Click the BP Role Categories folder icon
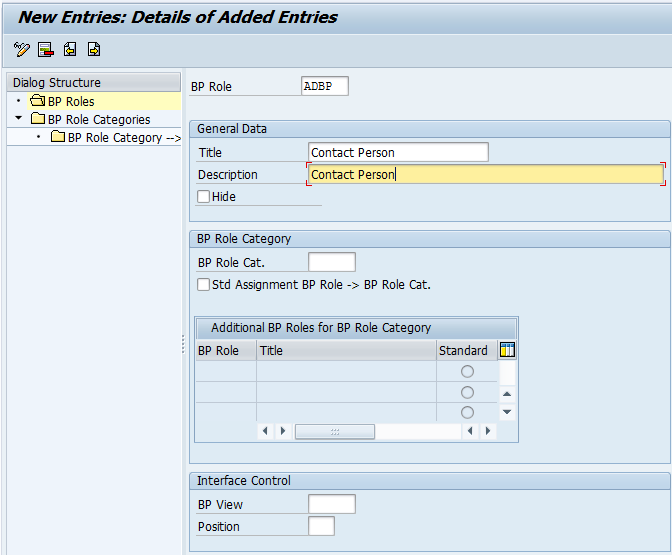Viewport: 672px width, 555px height. pyautogui.click(x=38, y=119)
